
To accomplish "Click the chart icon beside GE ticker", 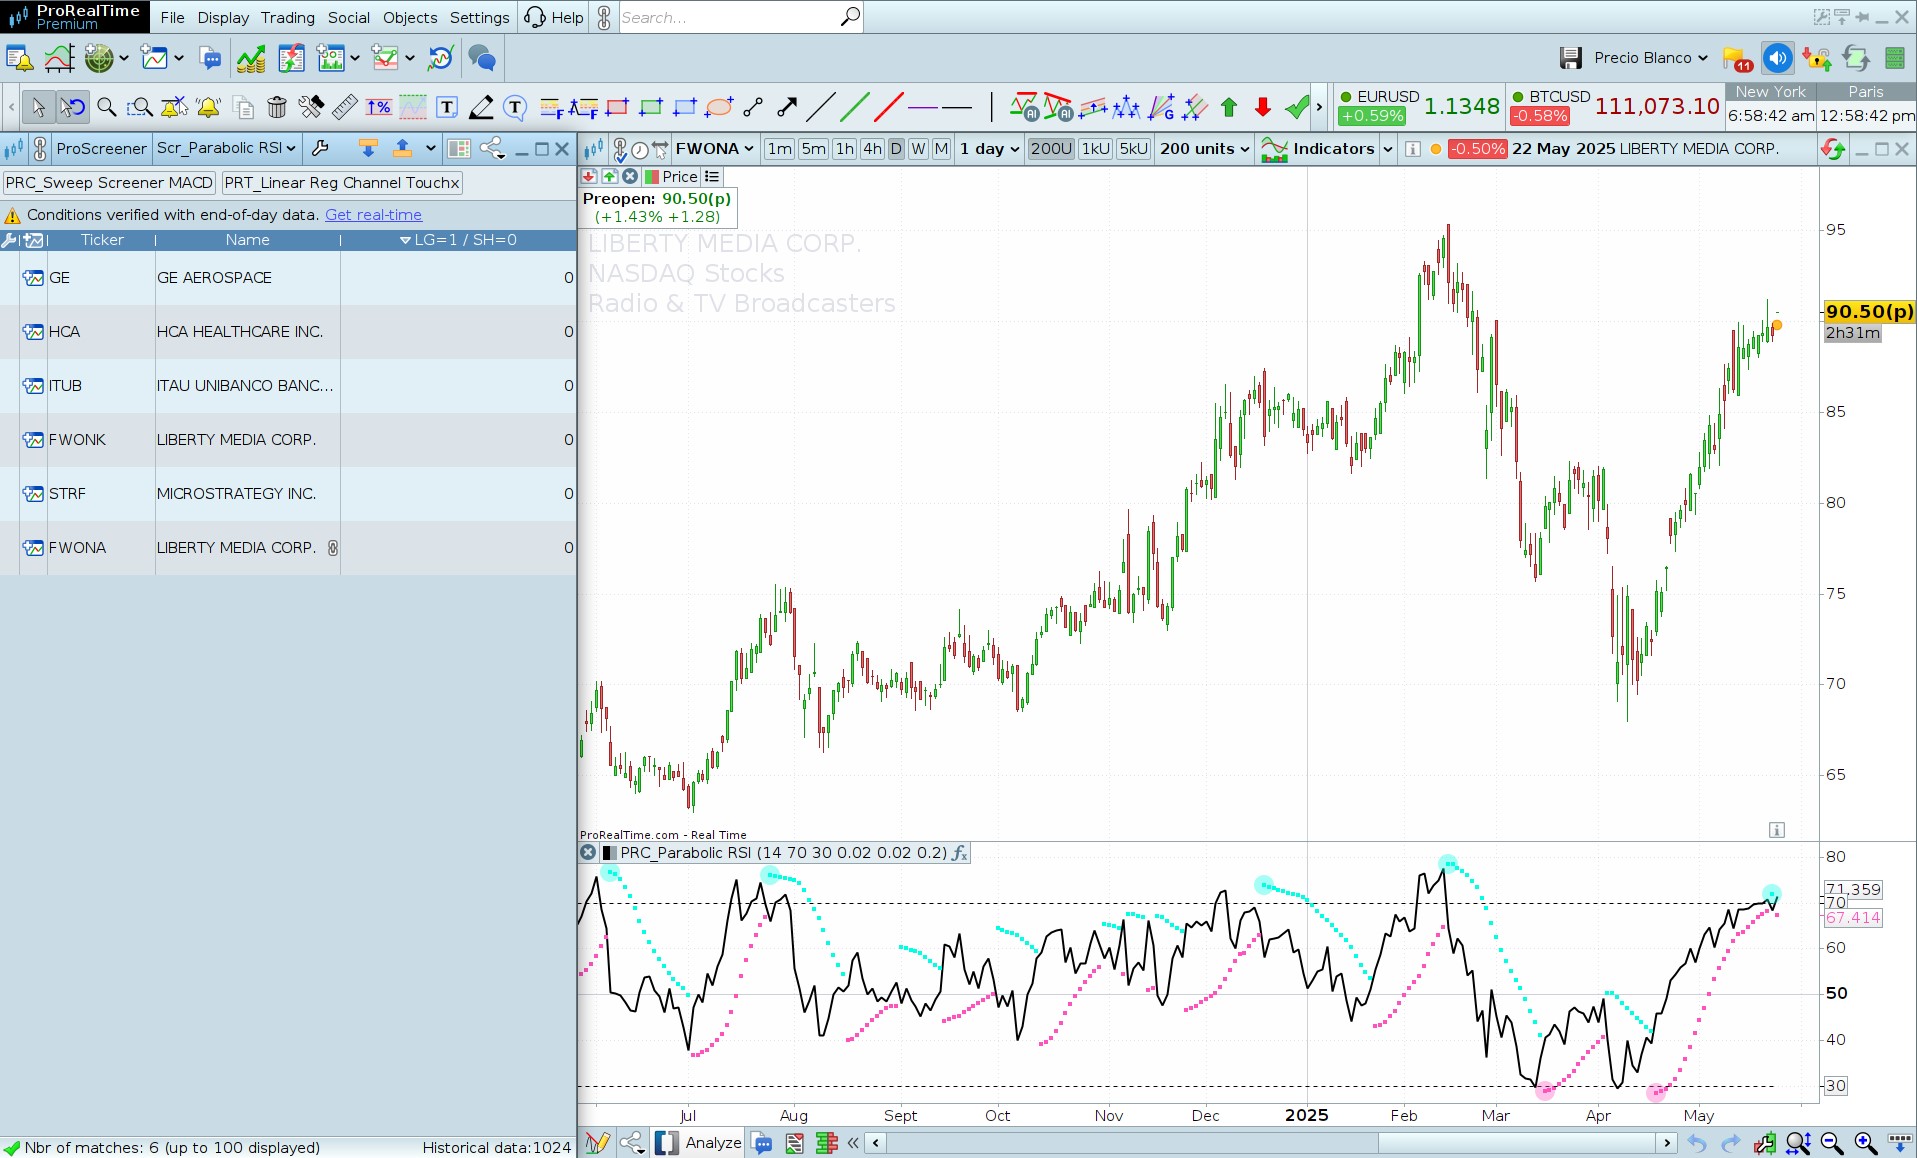I will 33,278.
